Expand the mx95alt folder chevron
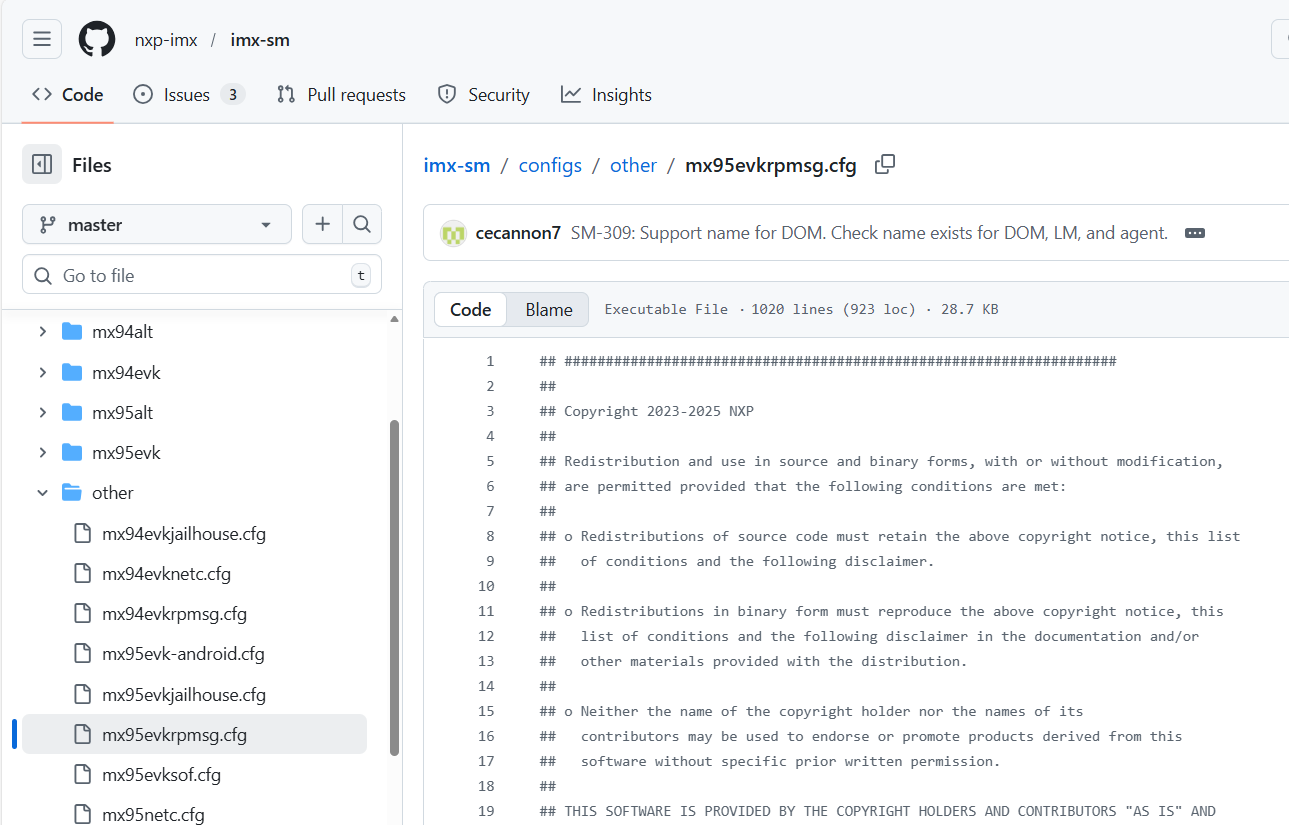The image size is (1289, 825). [x=42, y=413]
